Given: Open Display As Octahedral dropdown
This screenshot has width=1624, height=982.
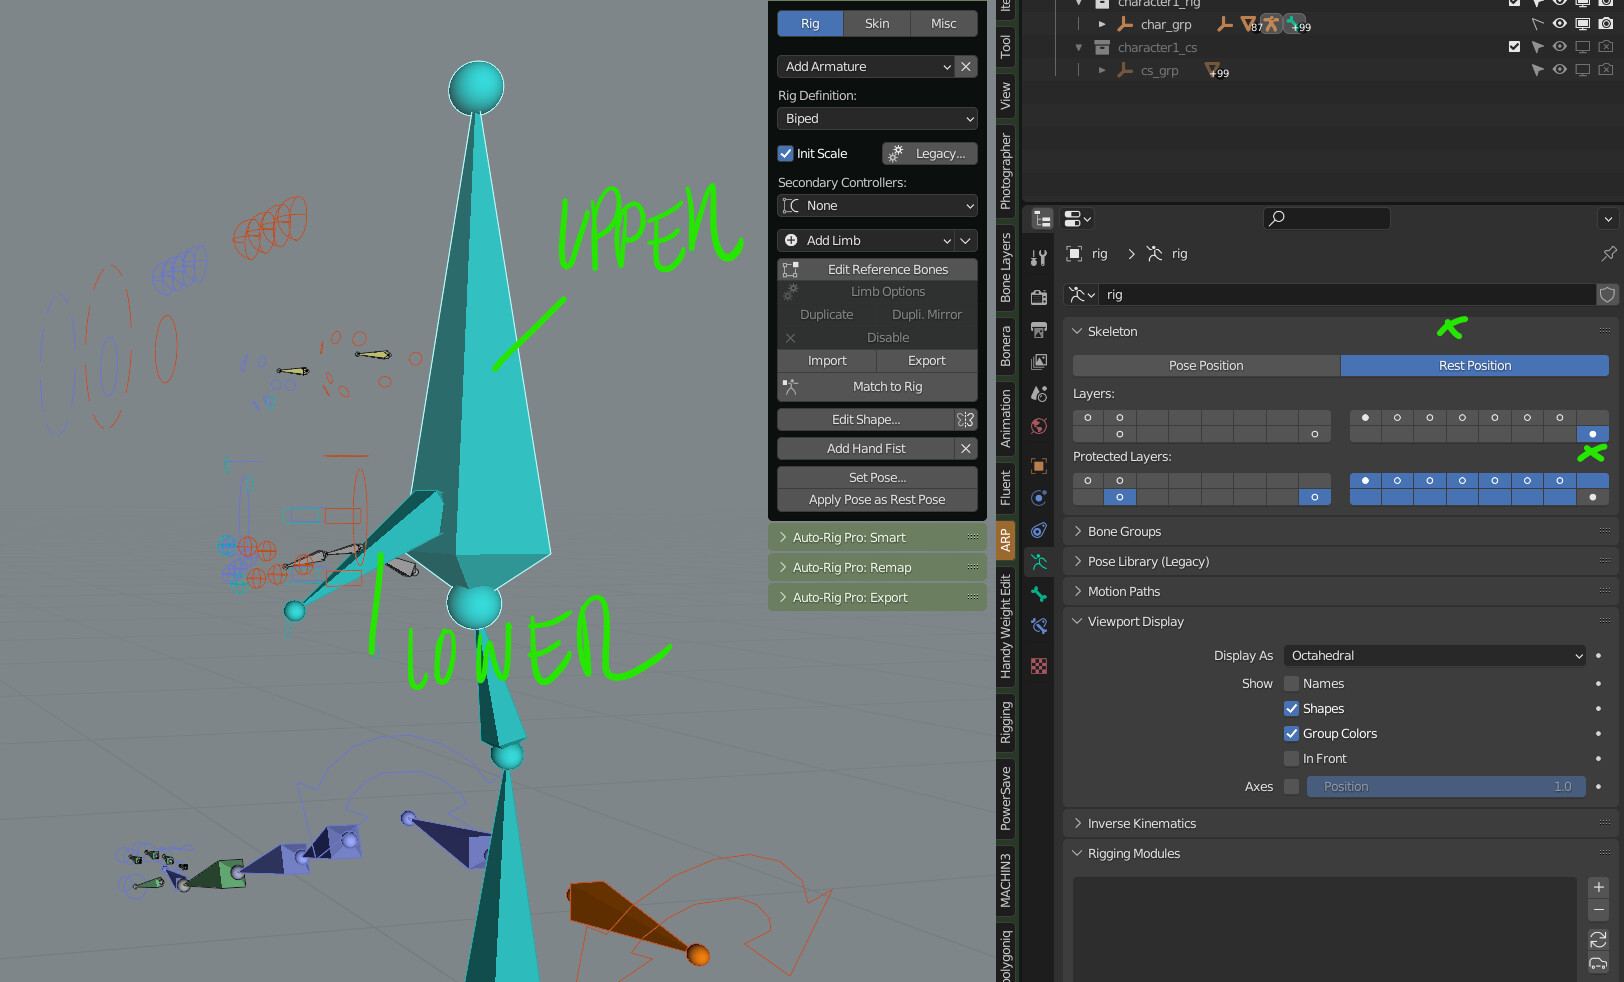Looking at the screenshot, I should point(1434,656).
